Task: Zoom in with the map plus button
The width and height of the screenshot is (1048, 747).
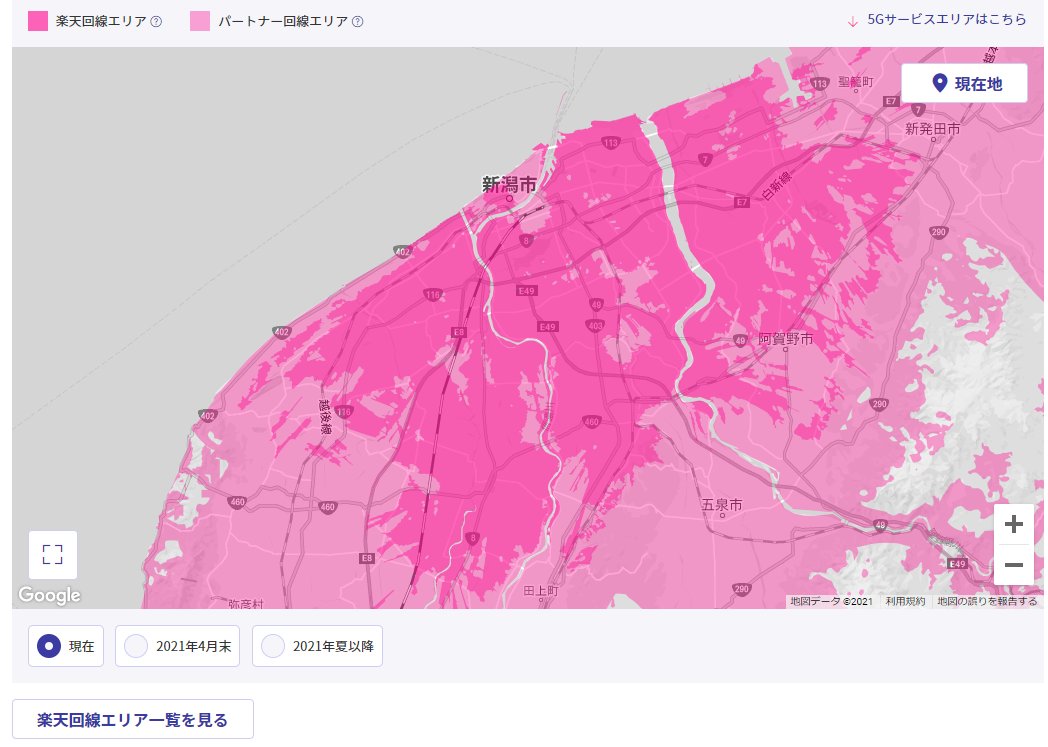Action: pyautogui.click(x=1013, y=524)
